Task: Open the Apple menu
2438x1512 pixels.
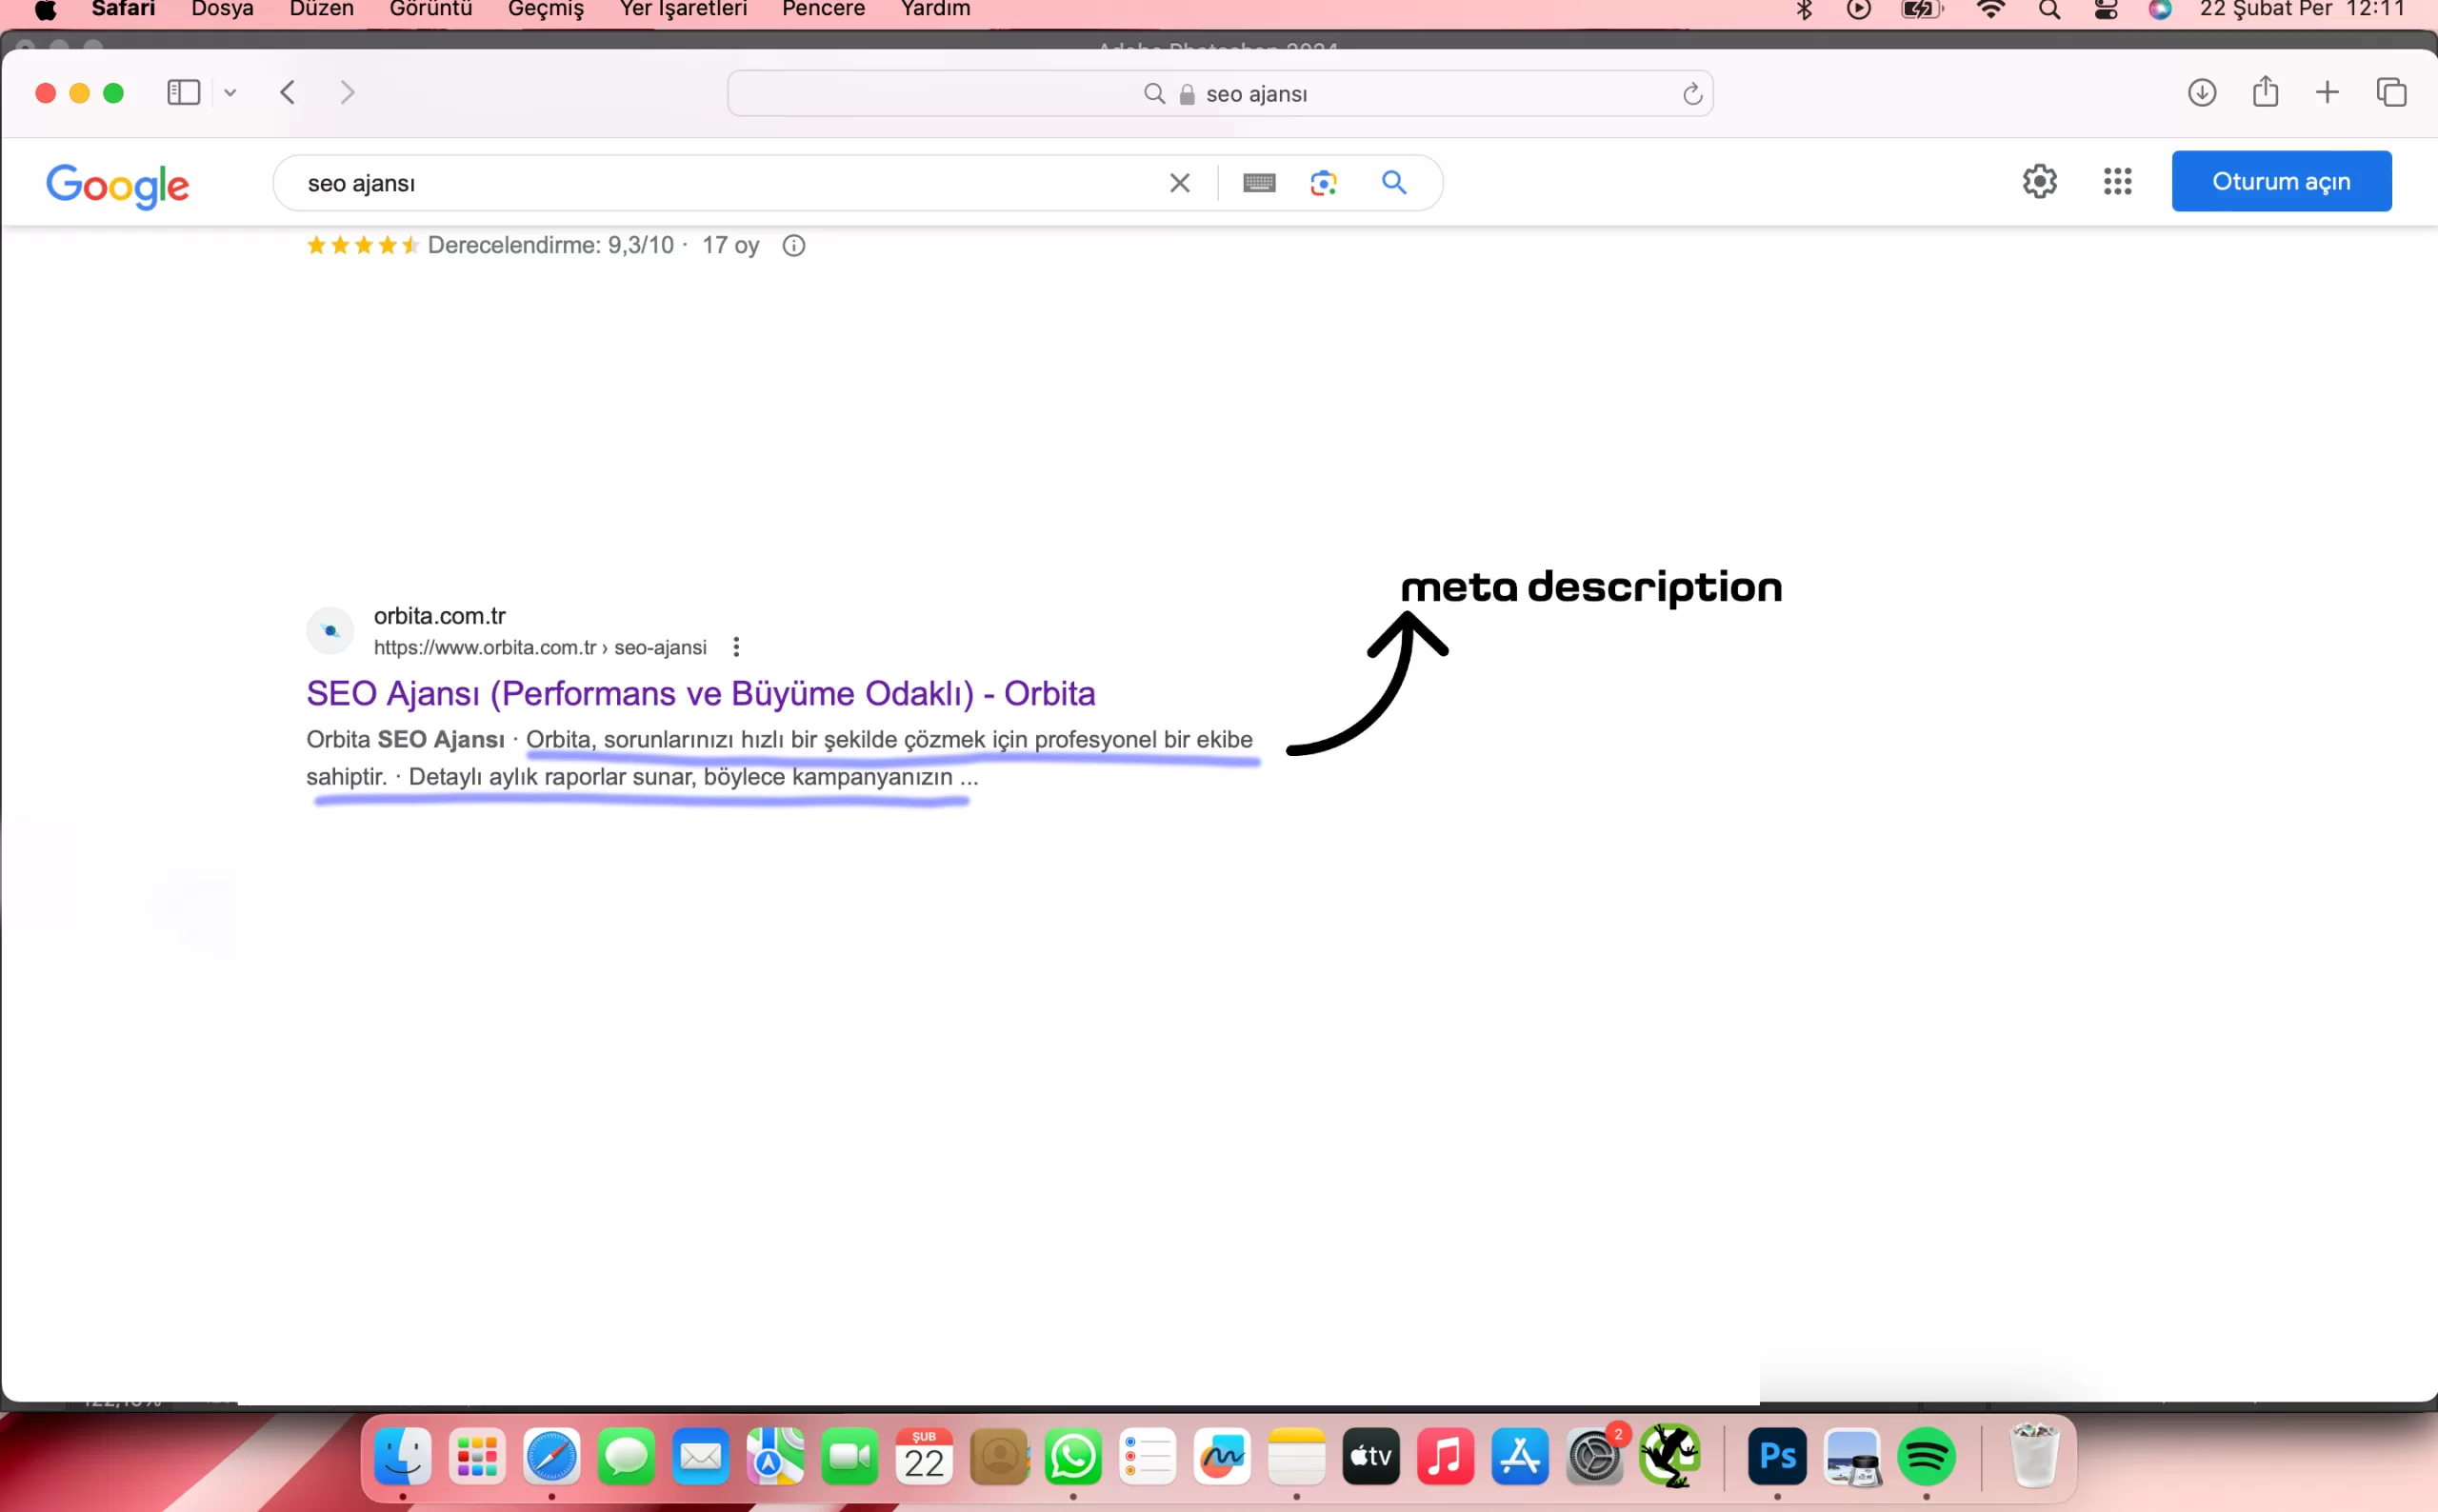Action: (45, 10)
